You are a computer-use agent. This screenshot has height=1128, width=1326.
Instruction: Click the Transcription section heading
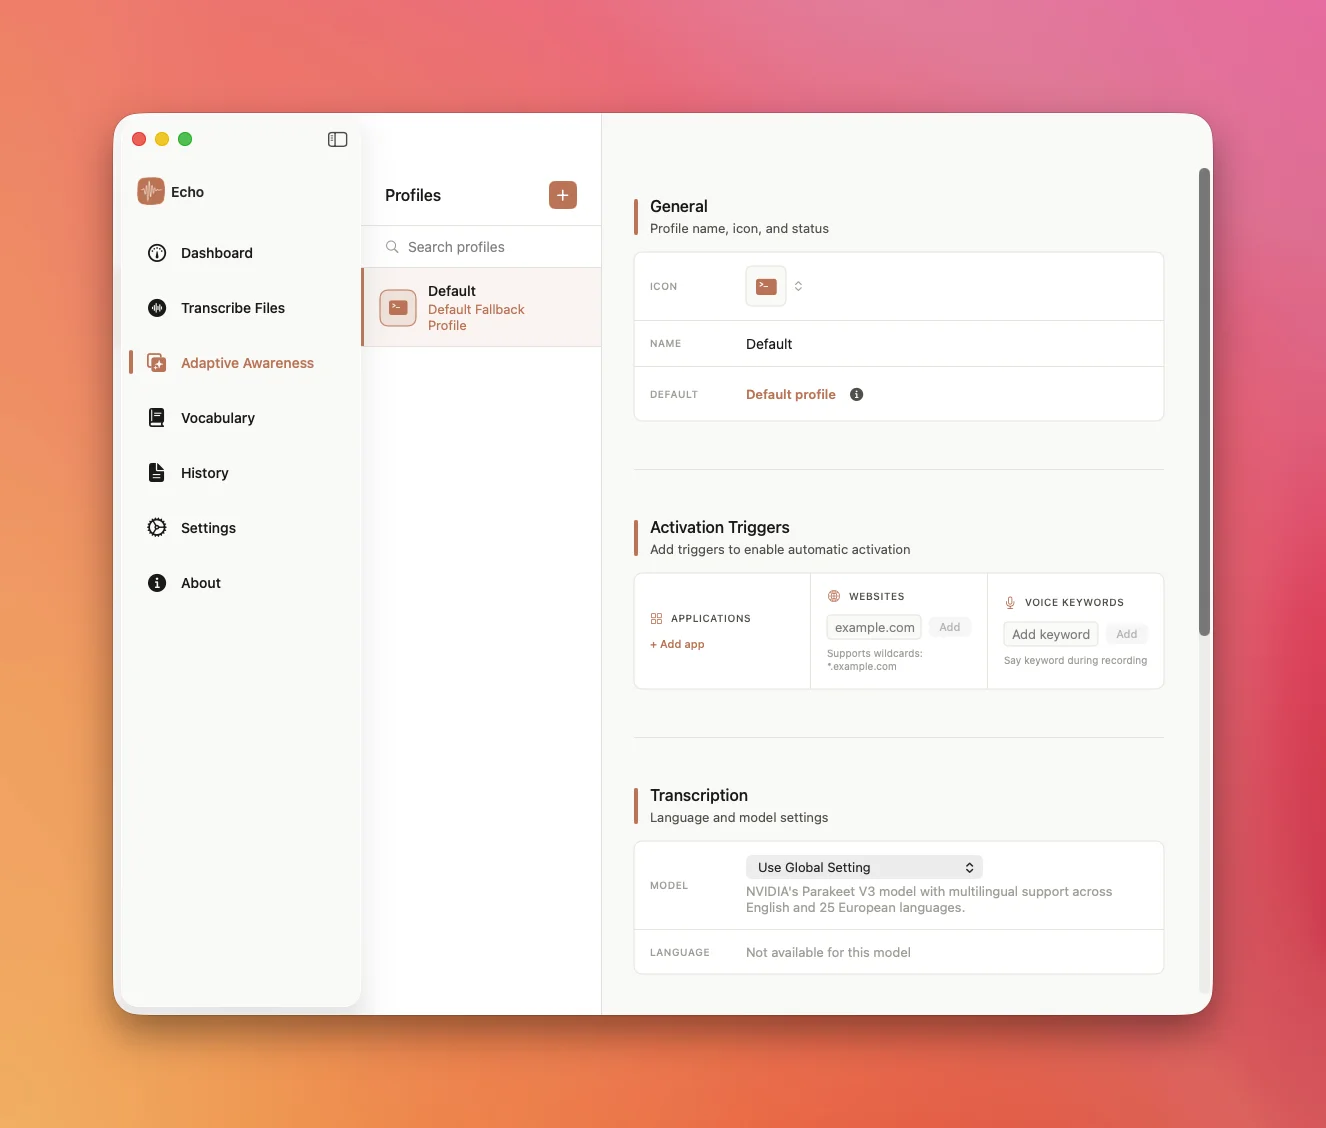coord(698,795)
